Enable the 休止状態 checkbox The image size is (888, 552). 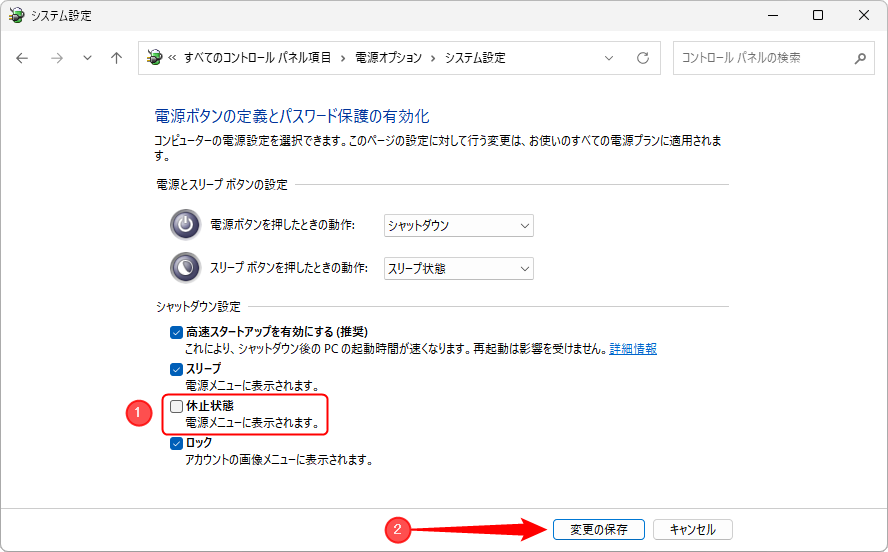176,406
